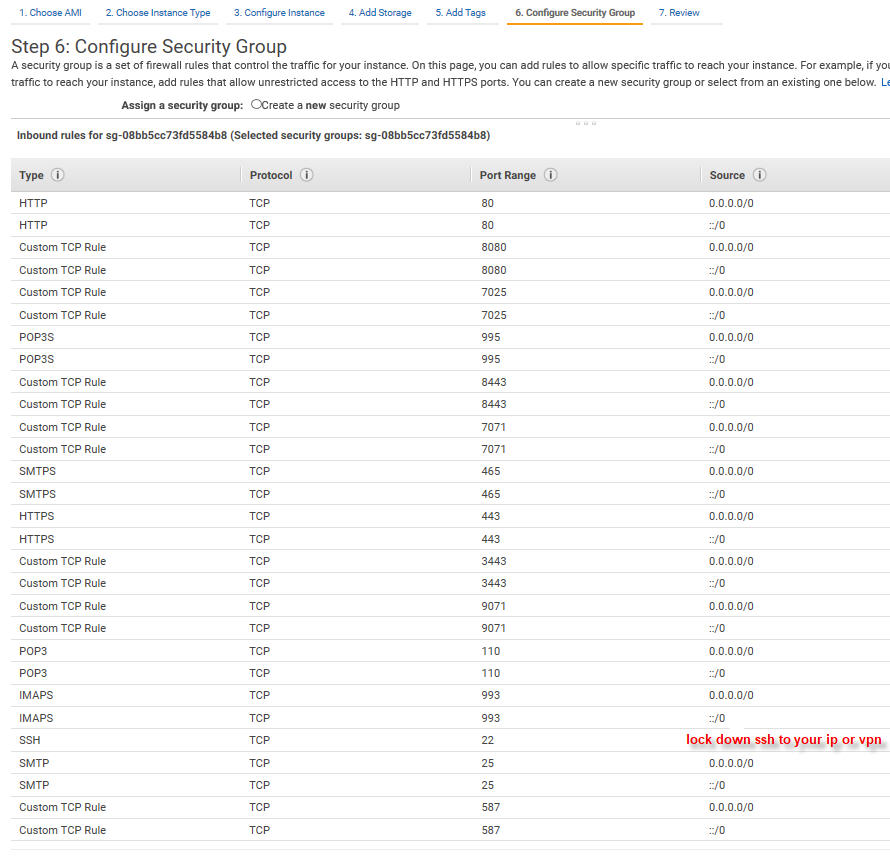Click the Type column header label

tap(32, 175)
